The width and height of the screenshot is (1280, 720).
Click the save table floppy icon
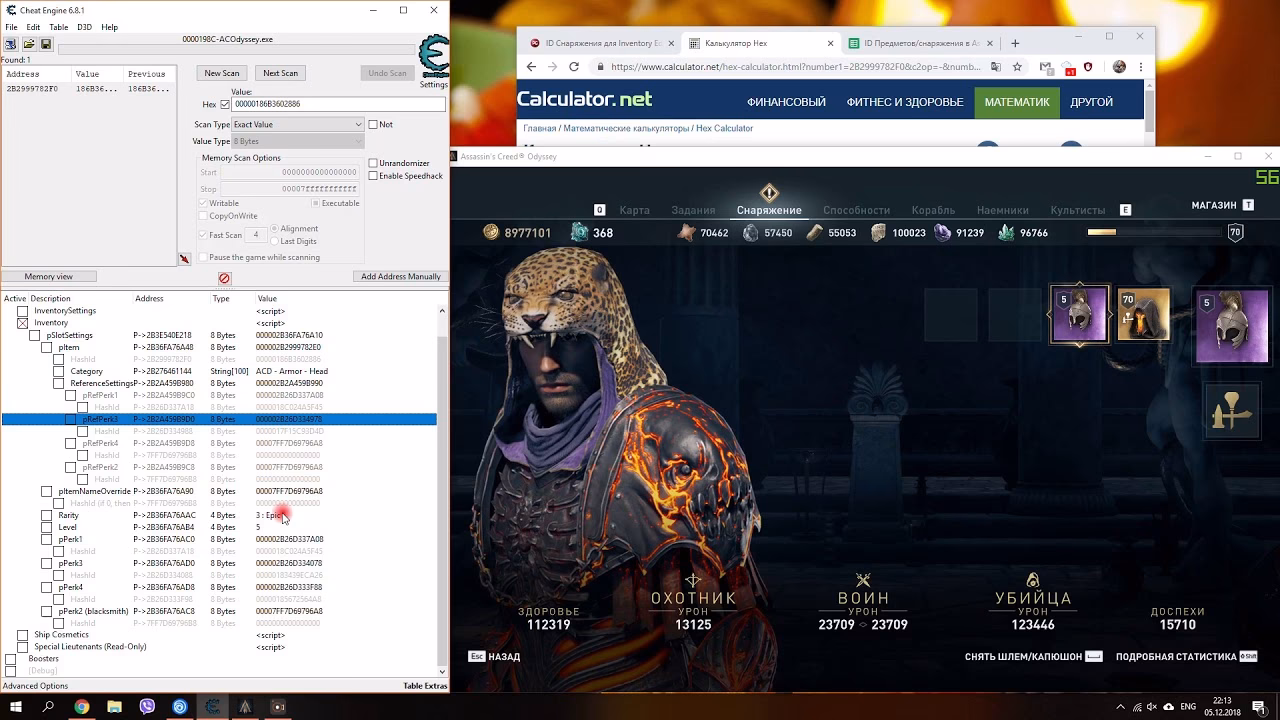(x=46, y=44)
